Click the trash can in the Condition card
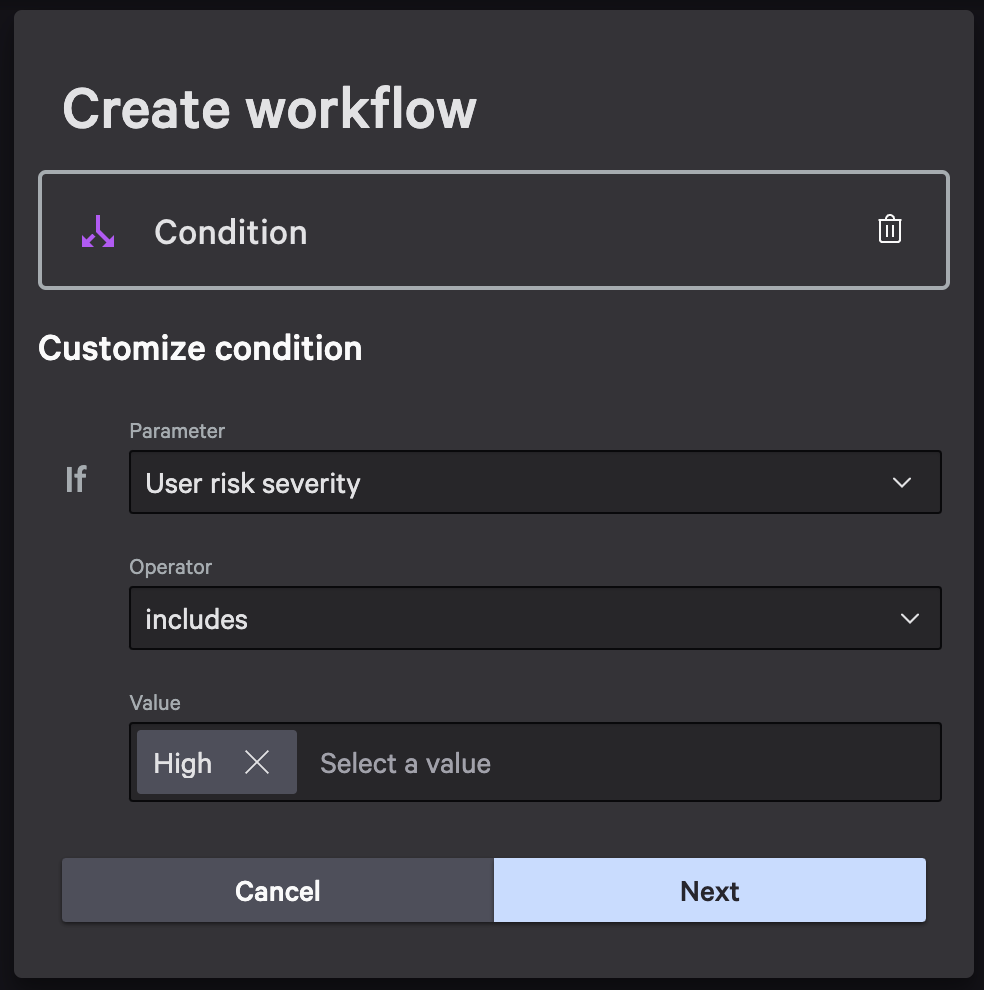Image resolution: width=984 pixels, height=990 pixels. click(889, 229)
